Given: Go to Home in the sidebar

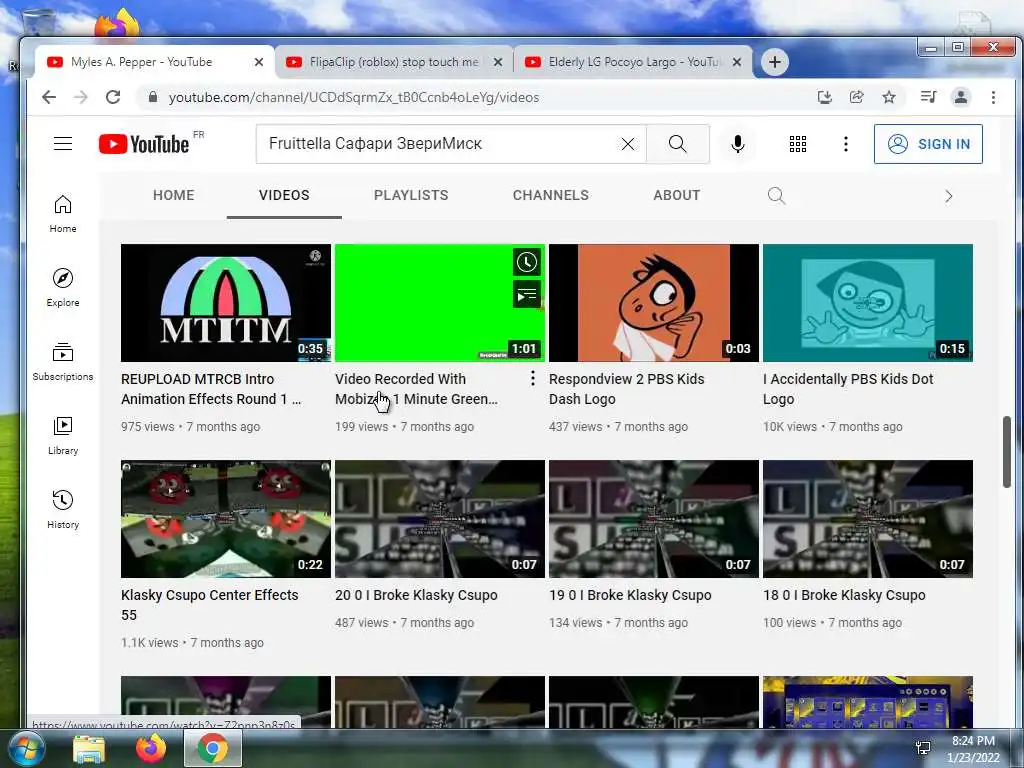Looking at the screenshot, I should [63, 214].
